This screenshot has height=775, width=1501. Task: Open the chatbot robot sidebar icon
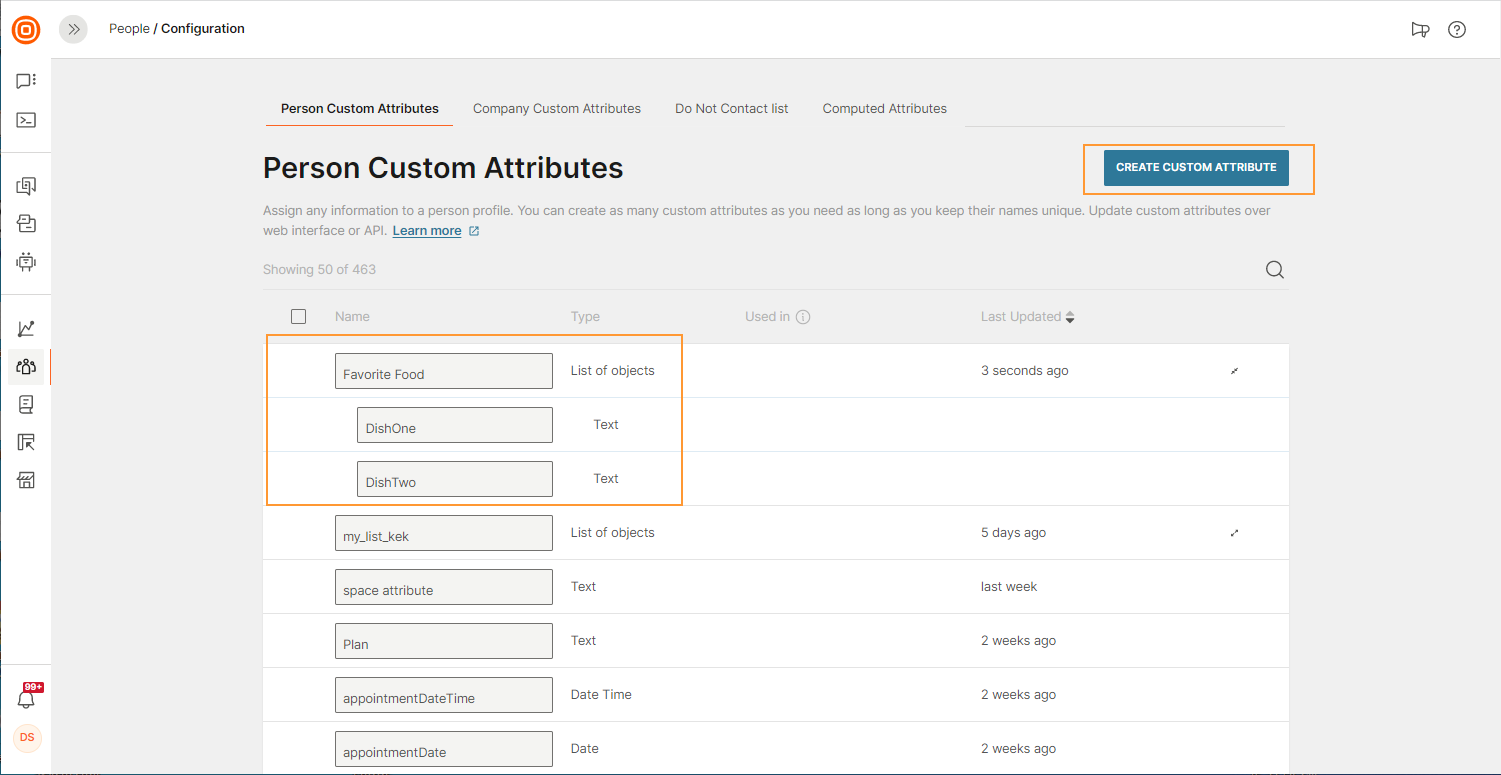26,262
